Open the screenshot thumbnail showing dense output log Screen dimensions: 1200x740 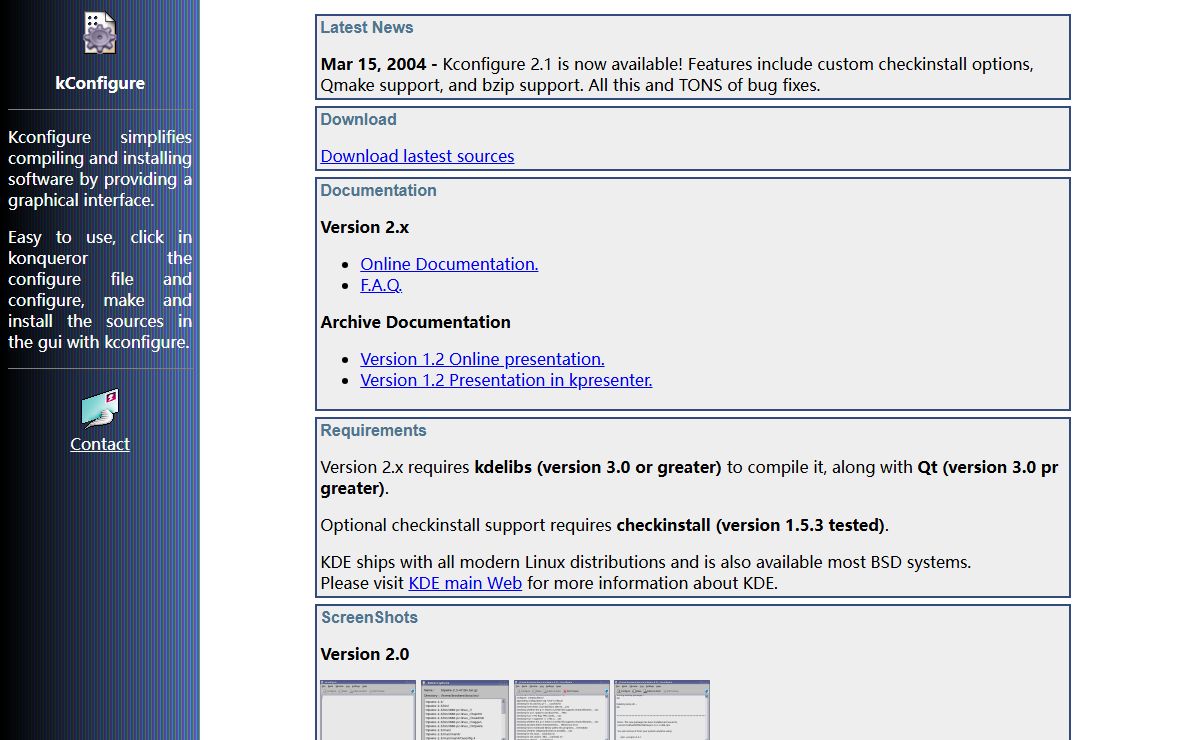click(x=561, y=710)
